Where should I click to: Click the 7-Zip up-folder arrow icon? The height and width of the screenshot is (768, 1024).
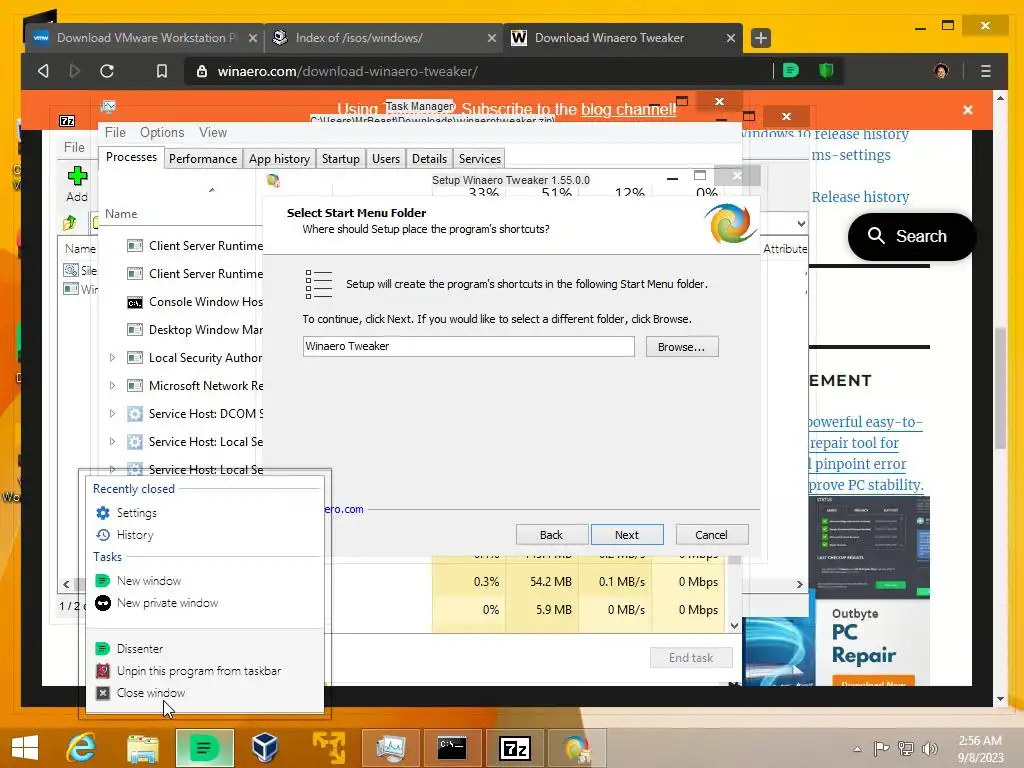click(70, 223)
